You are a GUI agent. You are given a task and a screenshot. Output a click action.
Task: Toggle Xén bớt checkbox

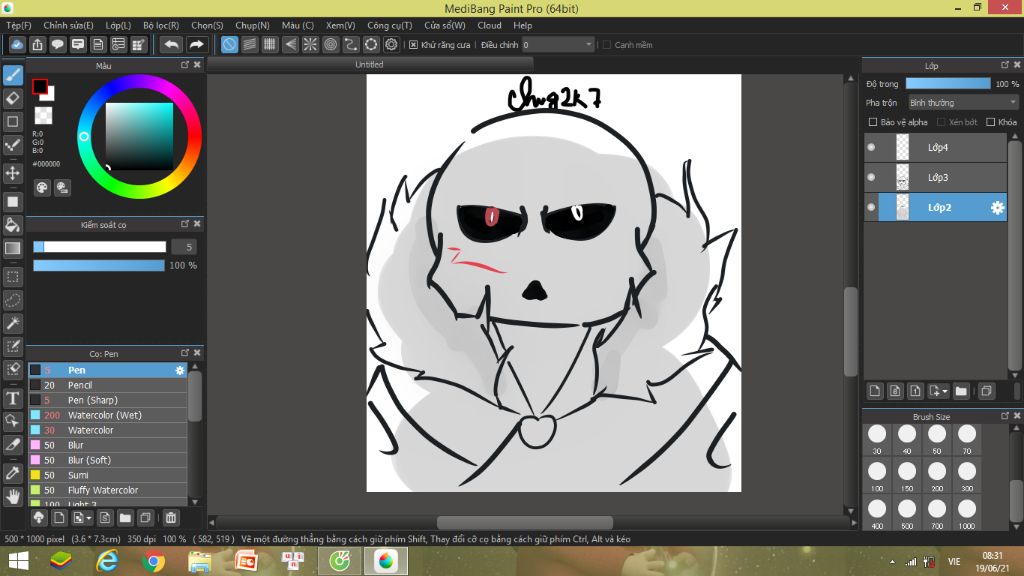[x=941, y=122]
